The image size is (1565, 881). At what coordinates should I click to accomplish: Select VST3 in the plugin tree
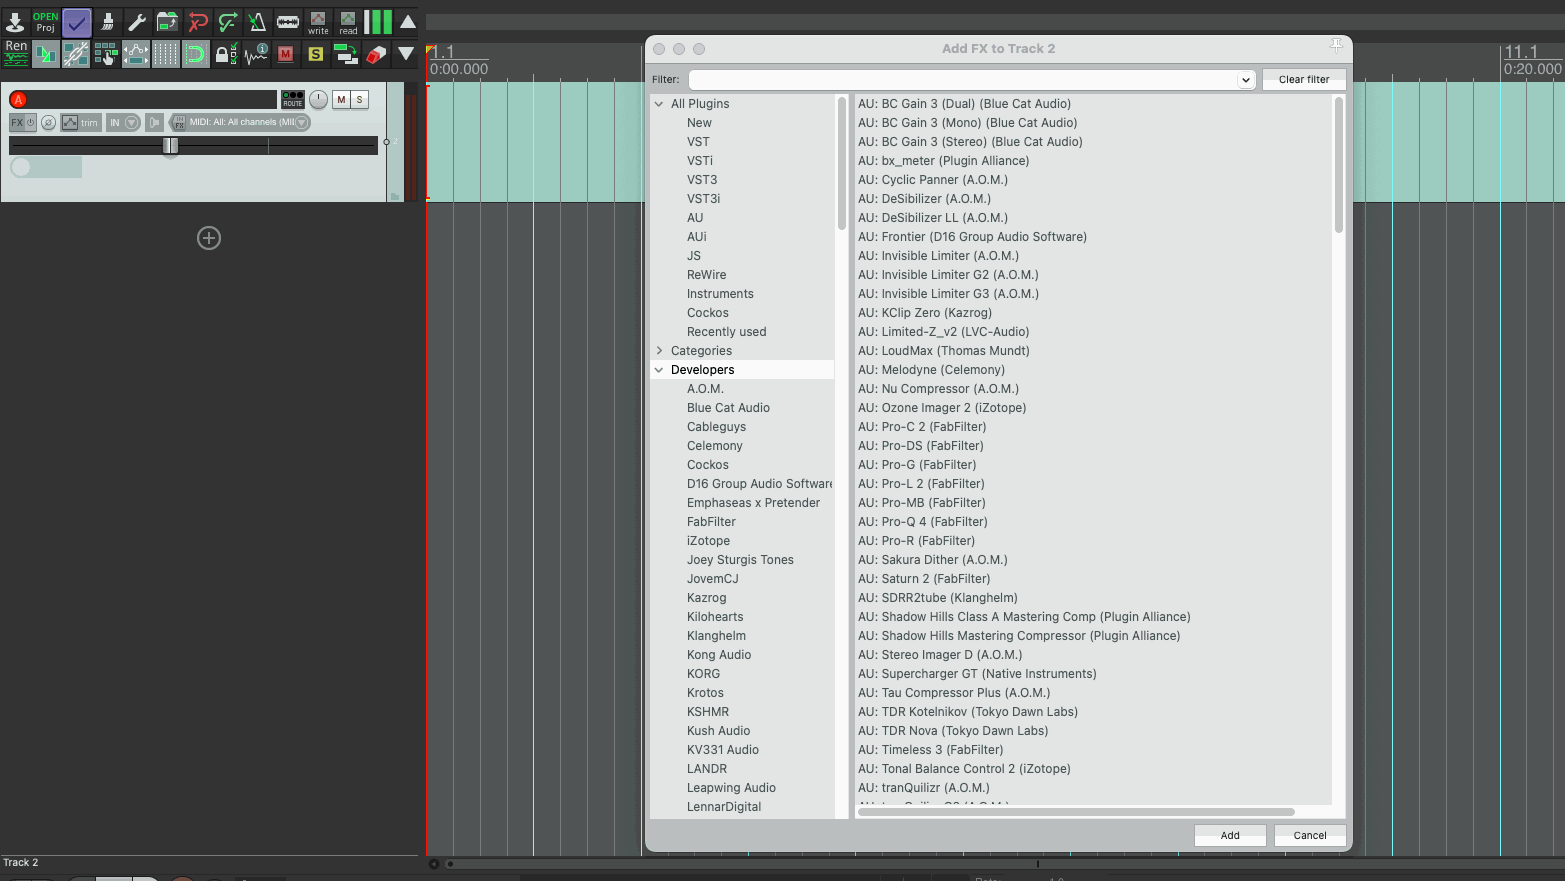click(702, 180)
